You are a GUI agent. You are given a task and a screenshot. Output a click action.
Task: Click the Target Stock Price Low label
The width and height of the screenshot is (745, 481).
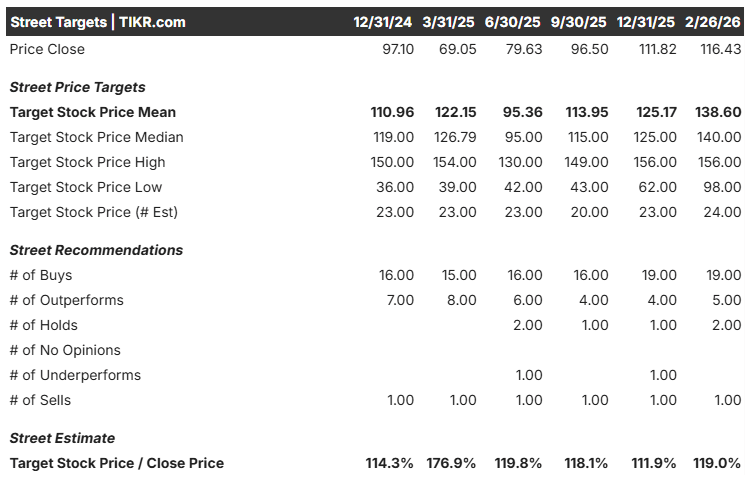[86, 187]
